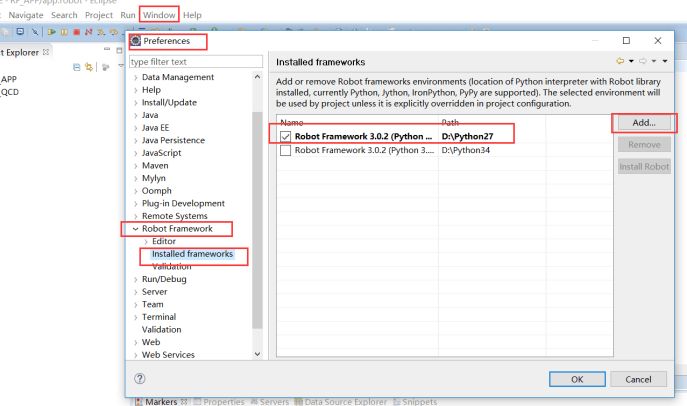Select the Validation top-level tree item
Screen dimensions: 687x406
coord(161,330)
